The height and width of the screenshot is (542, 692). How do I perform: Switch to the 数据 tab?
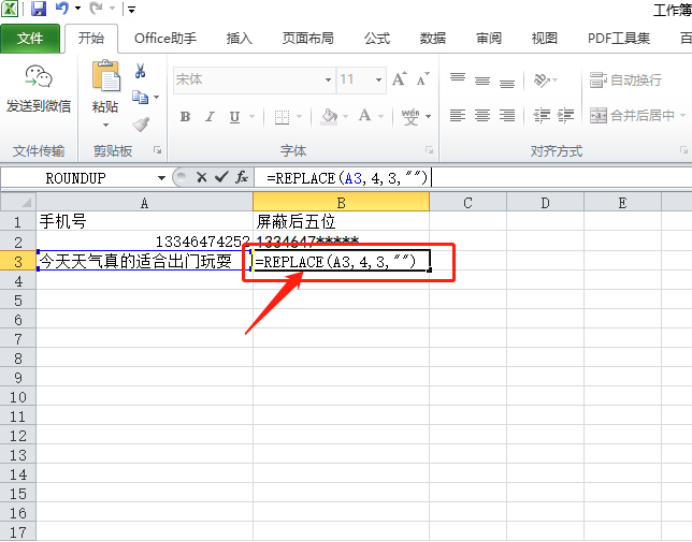[432, 38]
